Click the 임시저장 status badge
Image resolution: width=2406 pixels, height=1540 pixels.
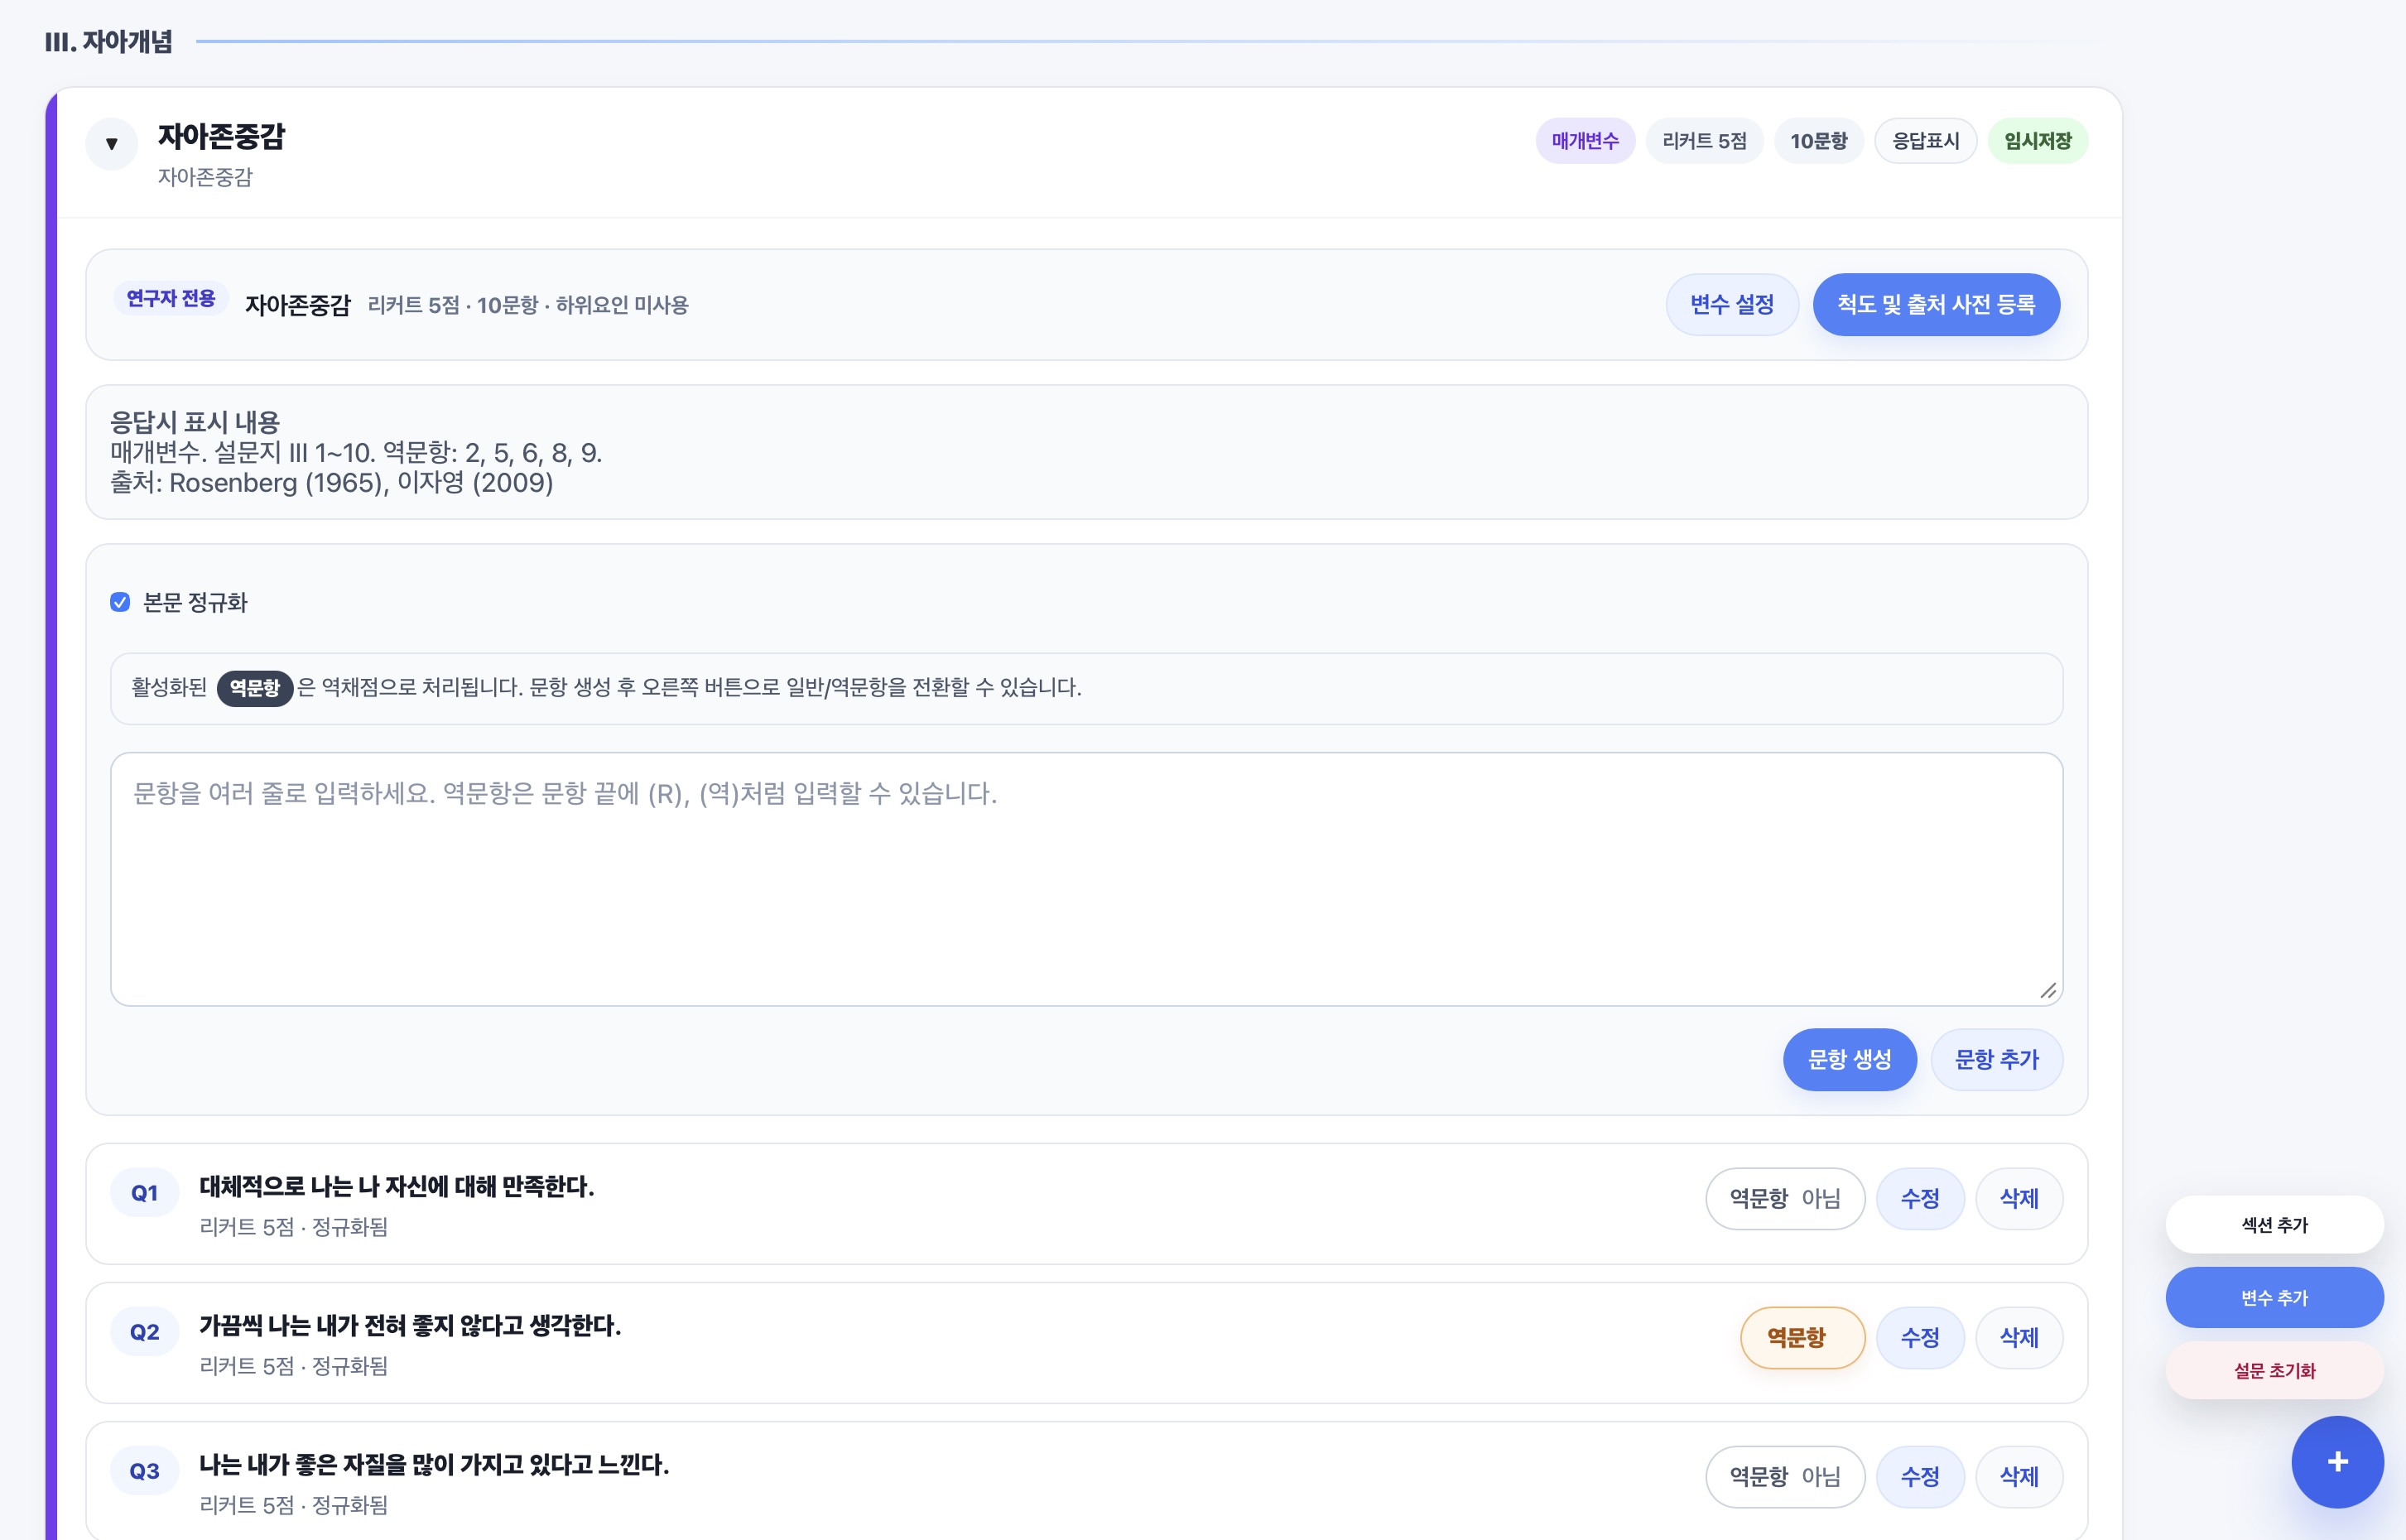click(x=2037, y=141)
